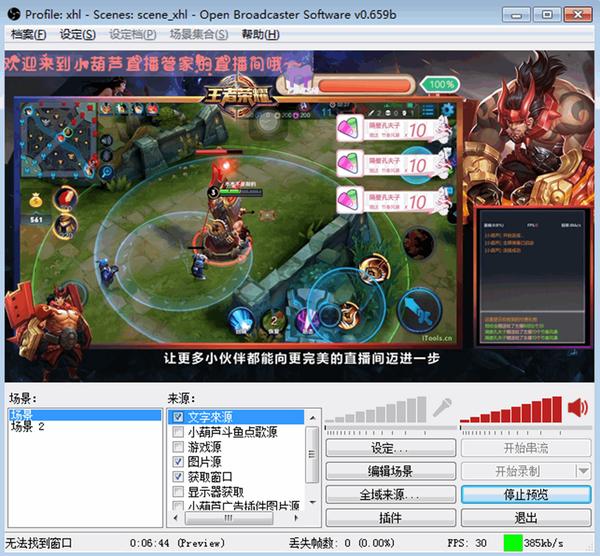
Task: Click the sources list scroll-right arrow
Action: (x=296, y=518)
